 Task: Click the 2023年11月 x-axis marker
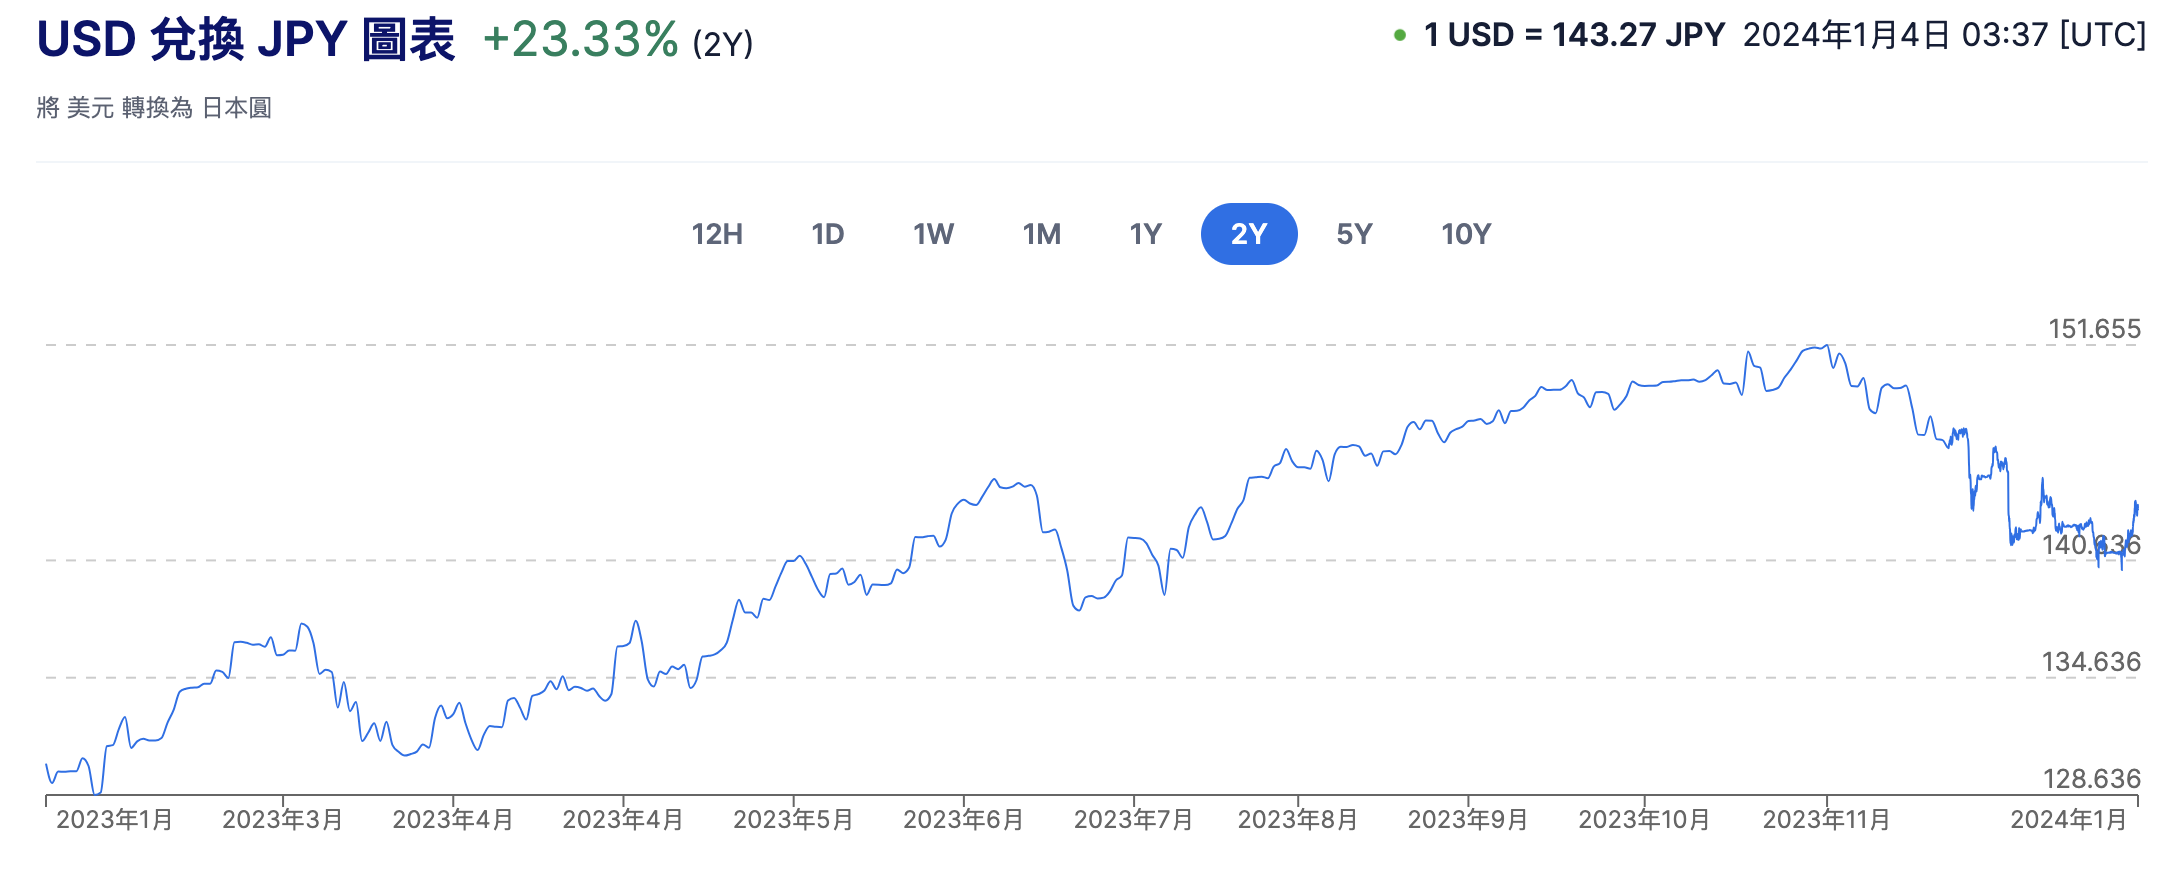coord(1826,820)
